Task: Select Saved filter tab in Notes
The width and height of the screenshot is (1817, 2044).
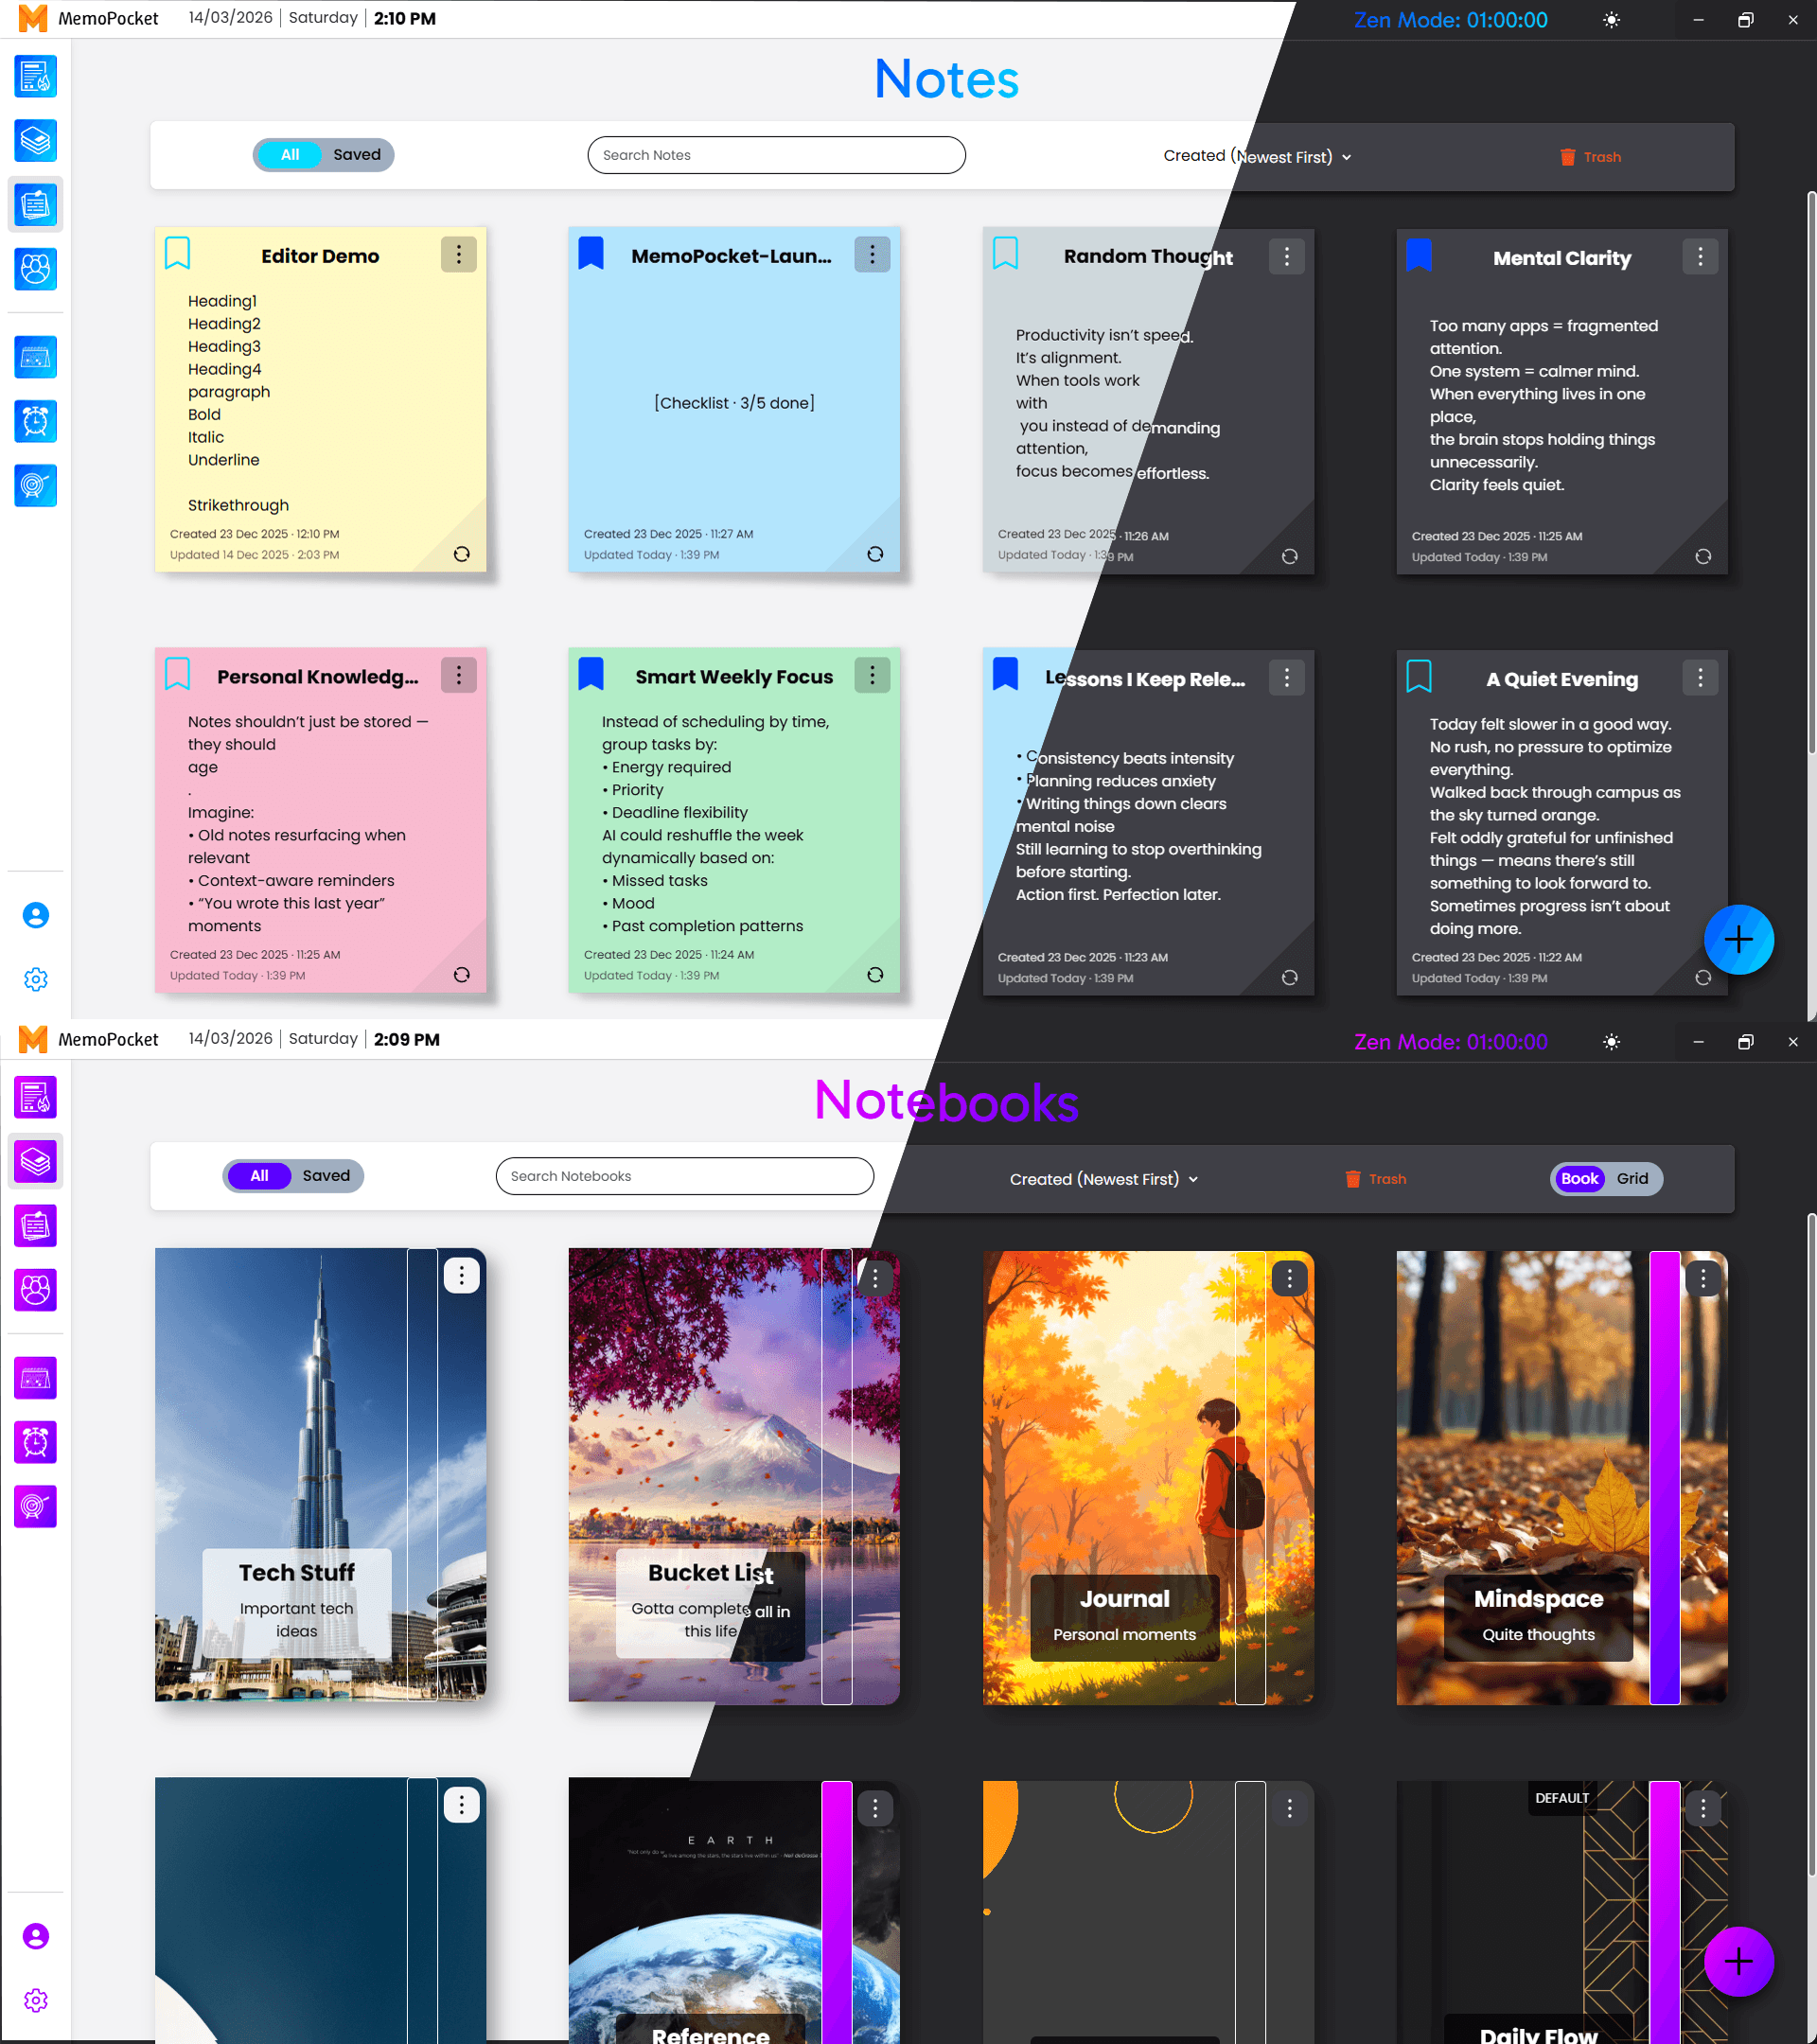Action: (357, 155)
